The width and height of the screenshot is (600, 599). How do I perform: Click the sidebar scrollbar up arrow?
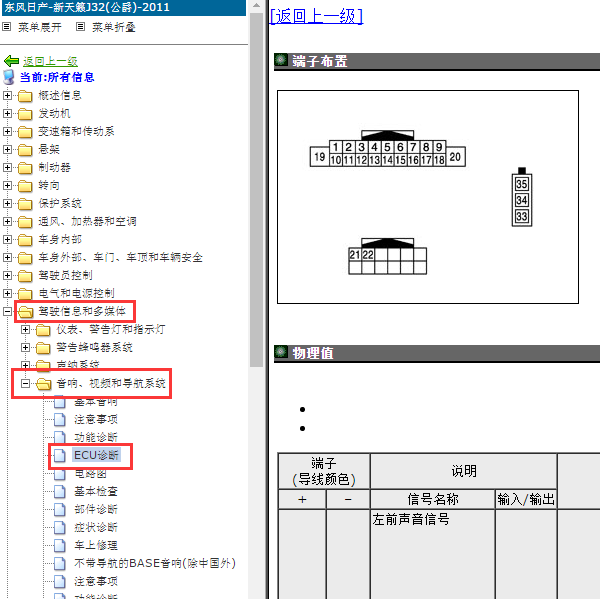[256, 5]
